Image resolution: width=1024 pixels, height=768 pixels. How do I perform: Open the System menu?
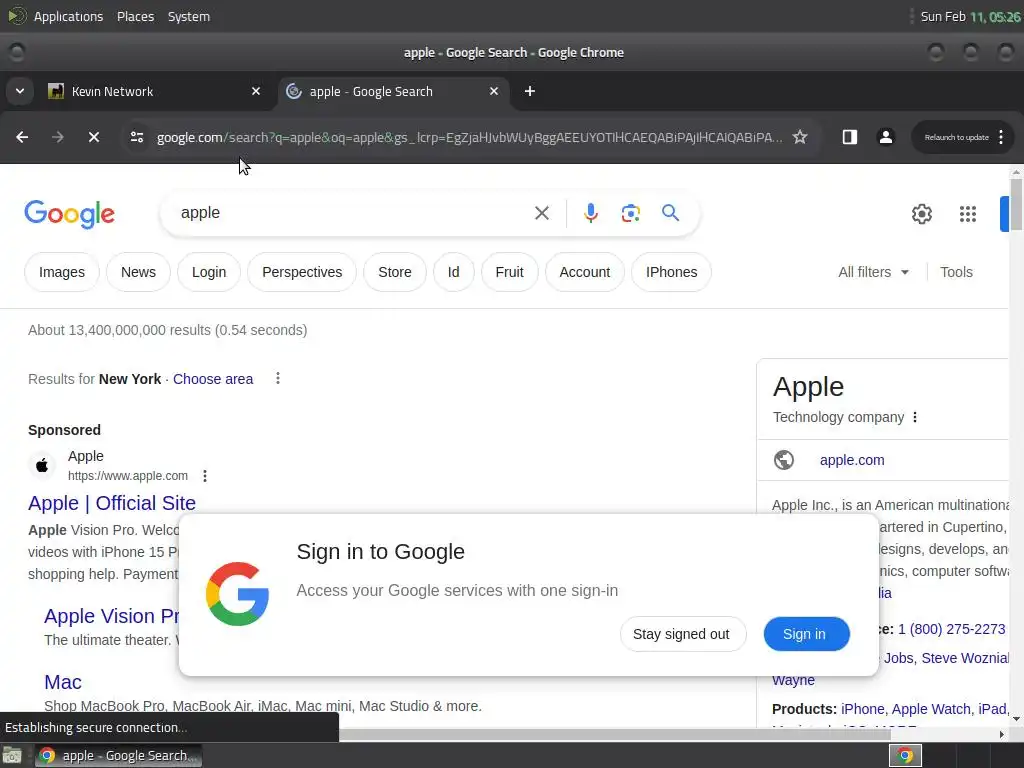tap(189, 16)
